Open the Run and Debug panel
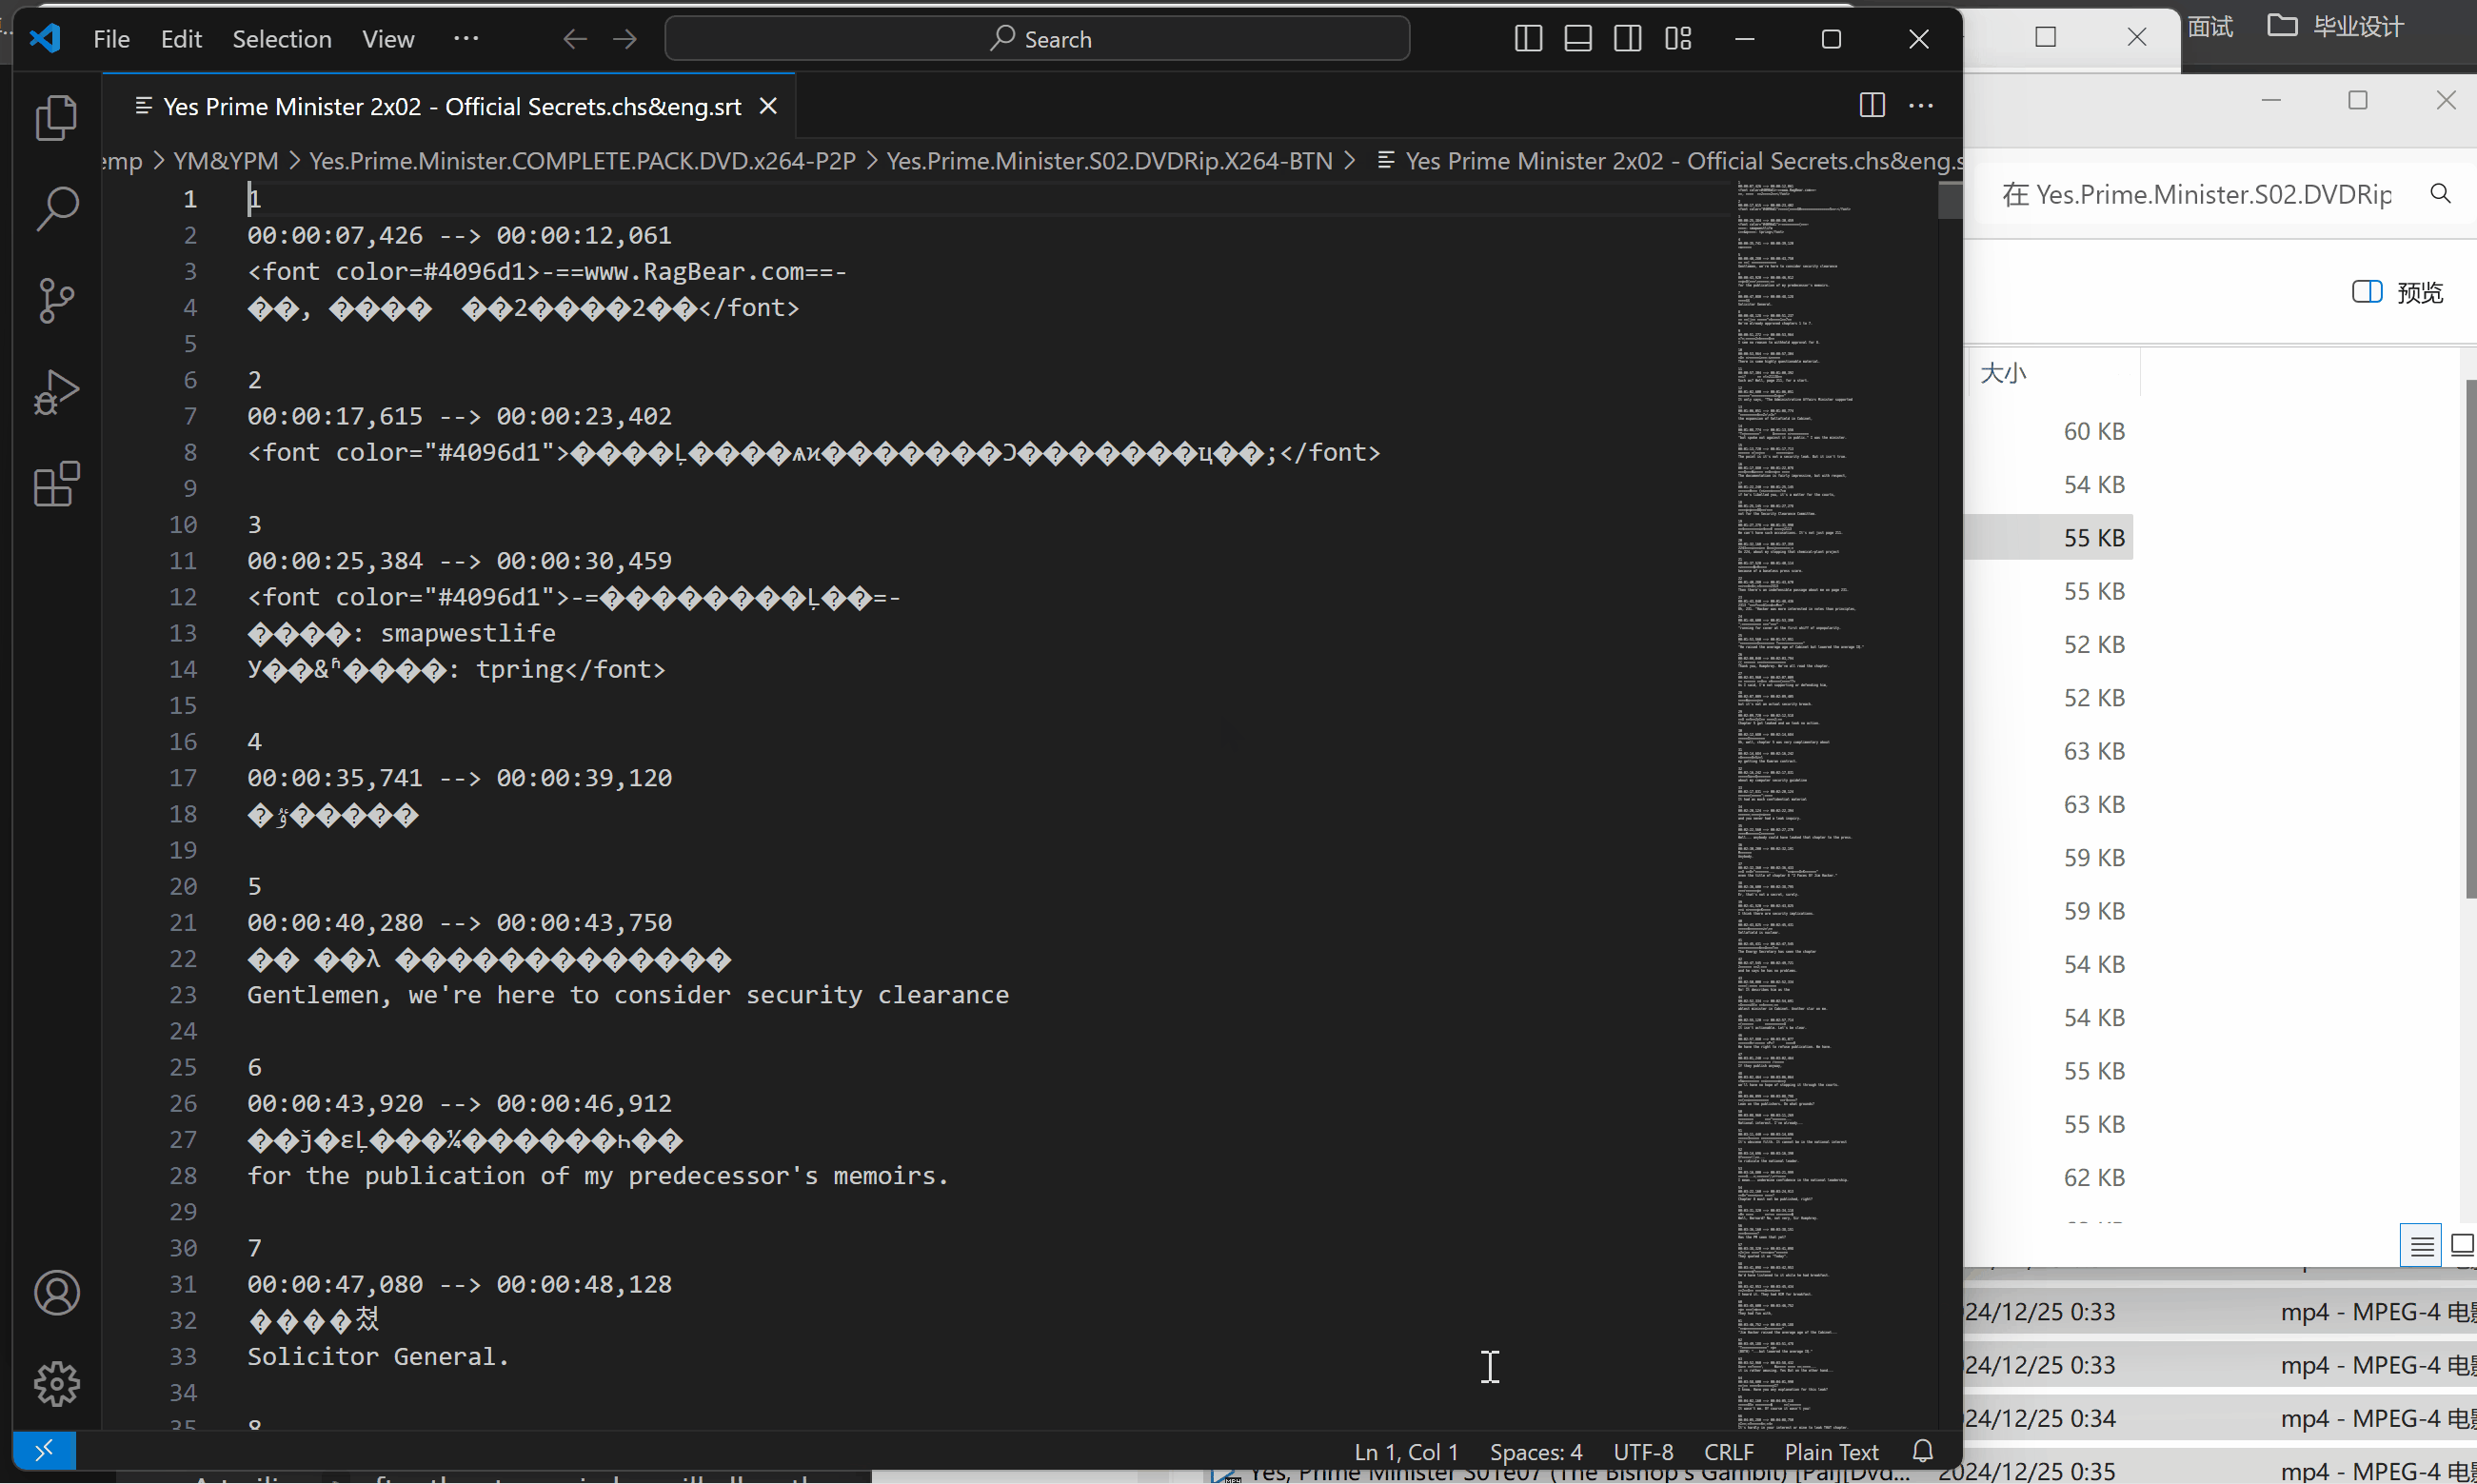The height and width of the screenshot is (1484, 2477). (x=57, y=392)
